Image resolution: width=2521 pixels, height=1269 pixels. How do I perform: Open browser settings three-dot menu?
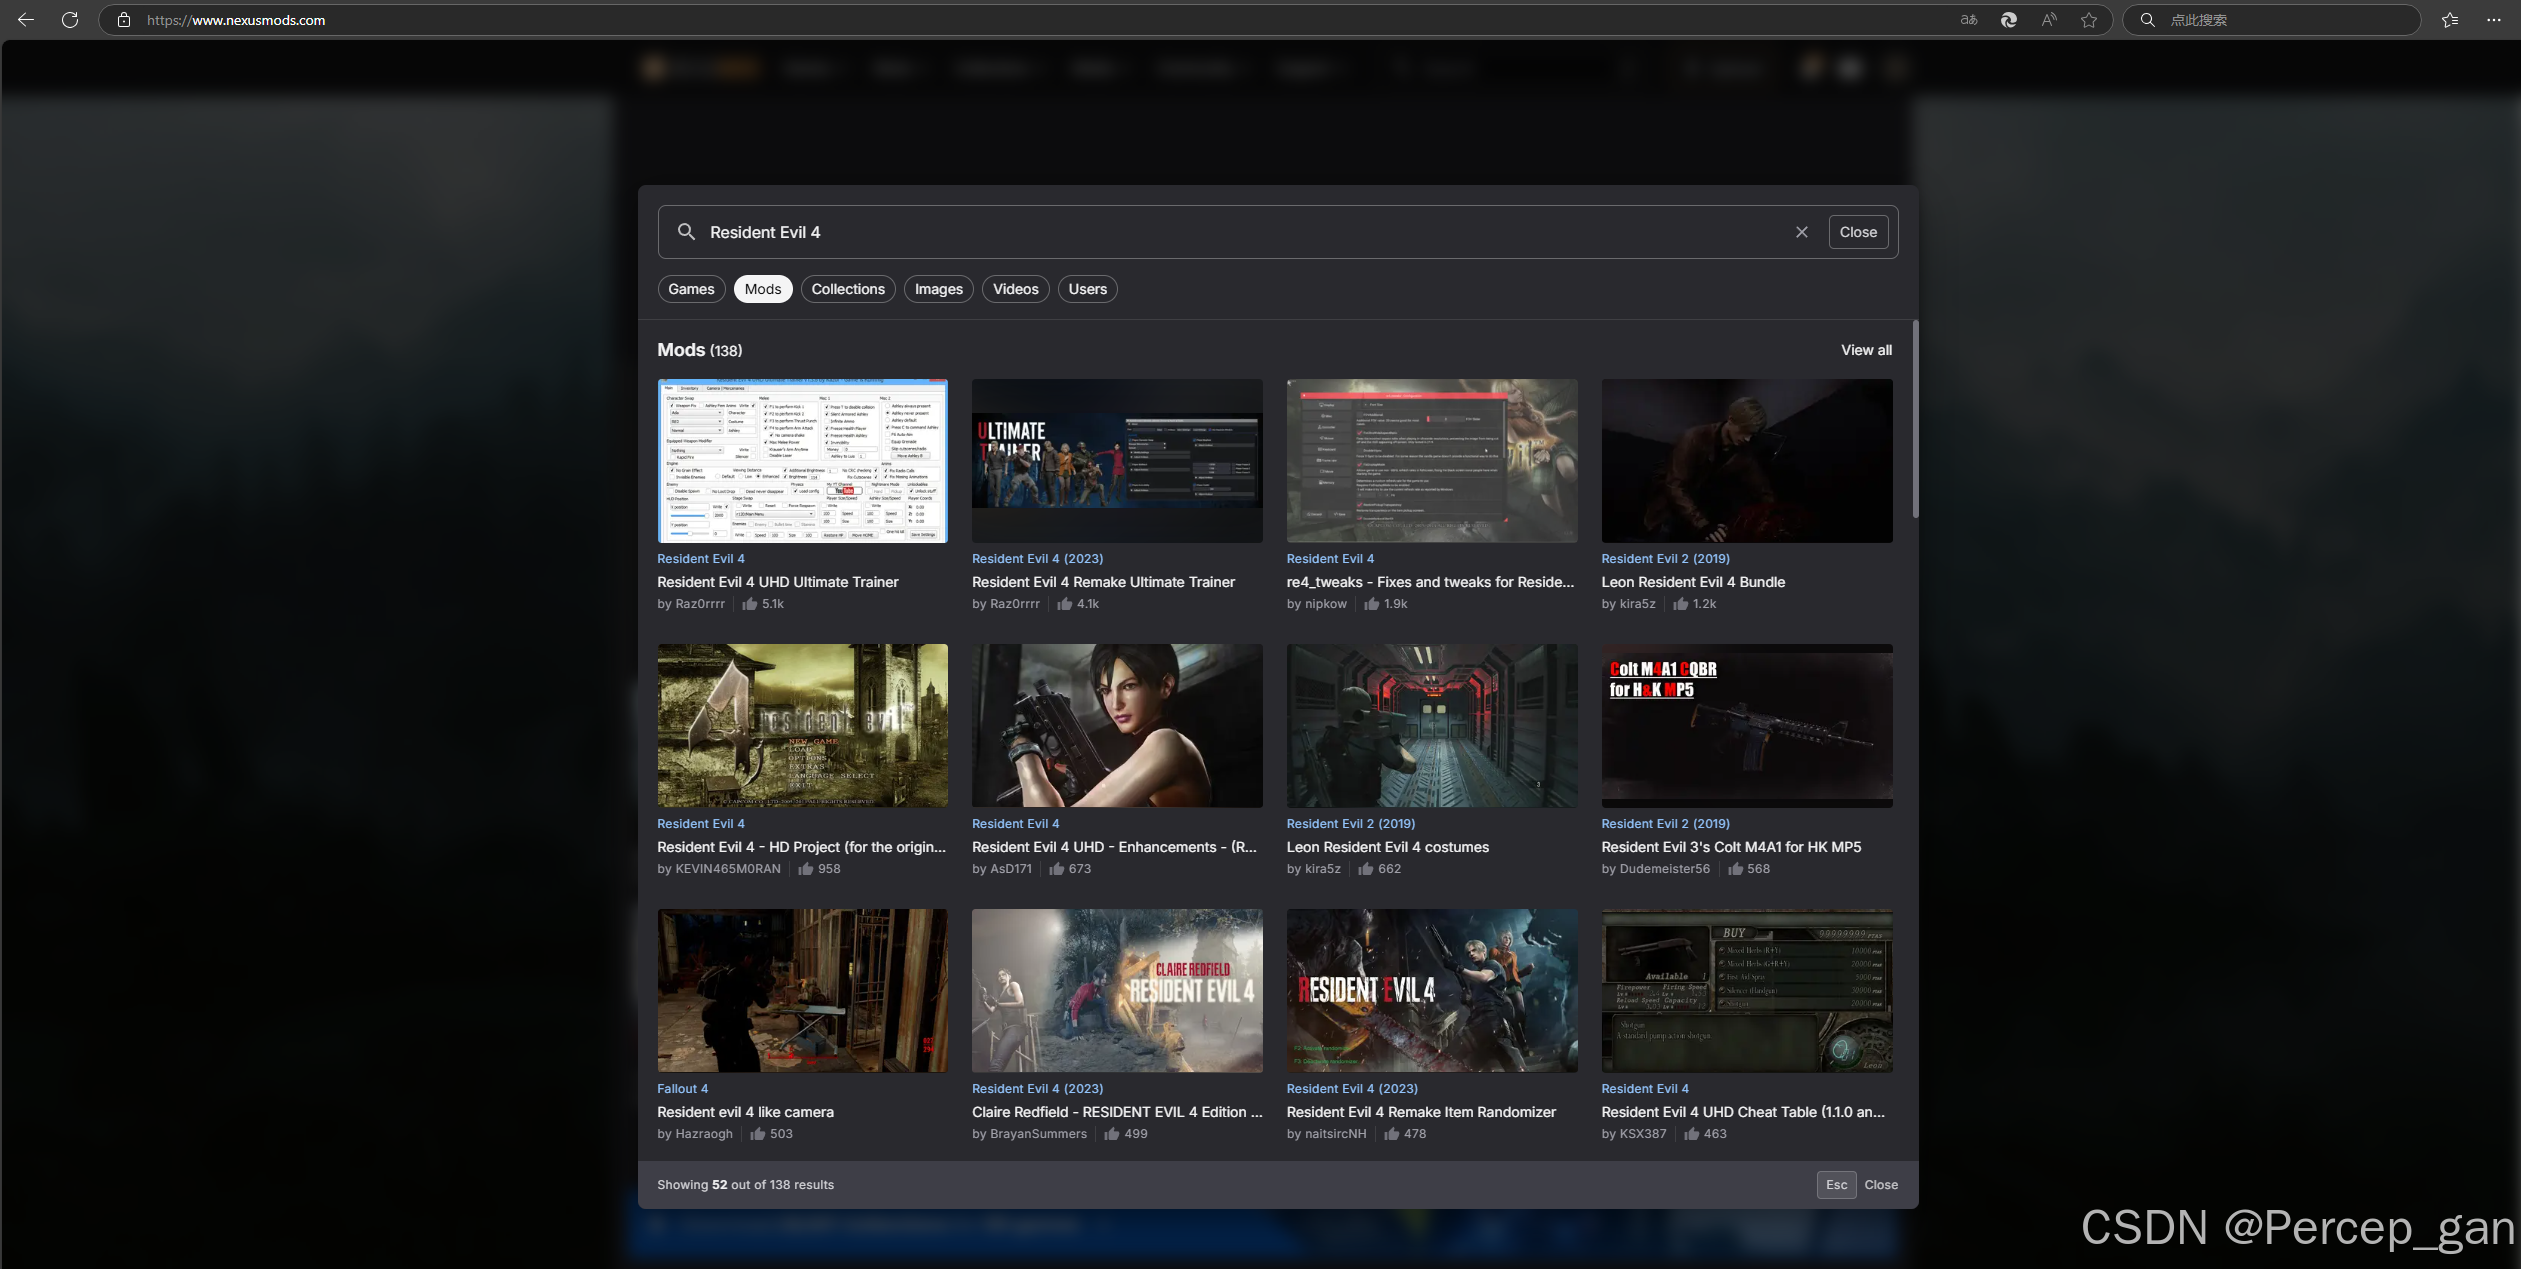coord(2494,20)
